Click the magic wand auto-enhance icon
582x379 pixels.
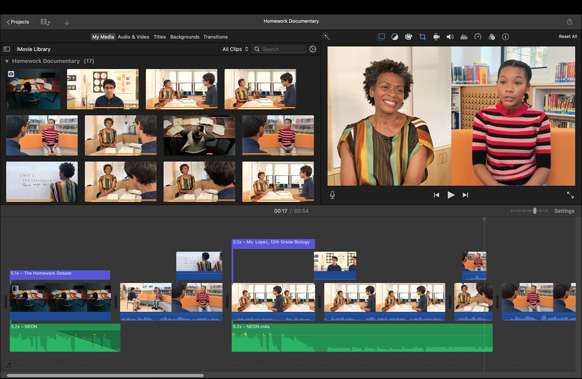click(x=326, y=36)
